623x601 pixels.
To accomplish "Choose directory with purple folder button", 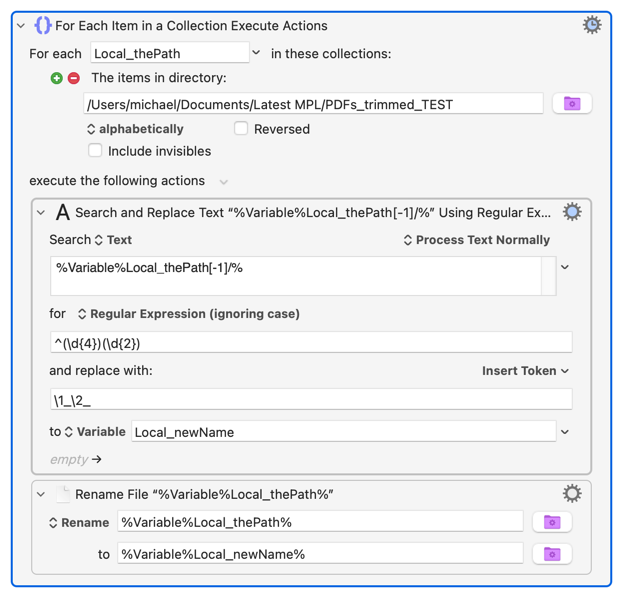I will click(x=572, y=104).
